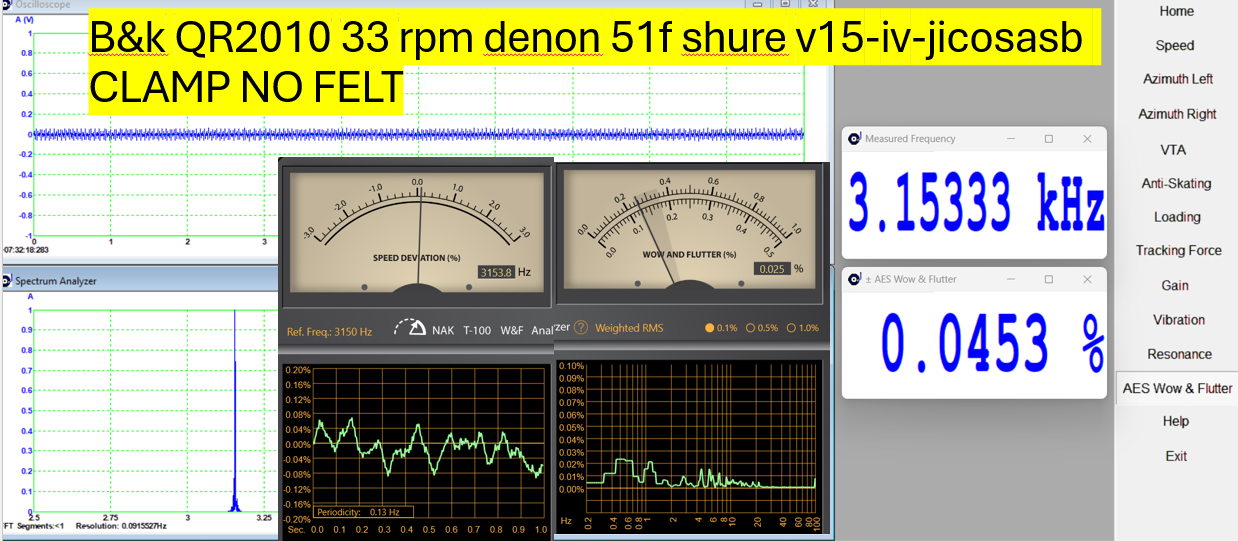Close the ± AES Wow & Flutter window
This screenshot has height=541, width=1238.
(x=1087, y=279)
